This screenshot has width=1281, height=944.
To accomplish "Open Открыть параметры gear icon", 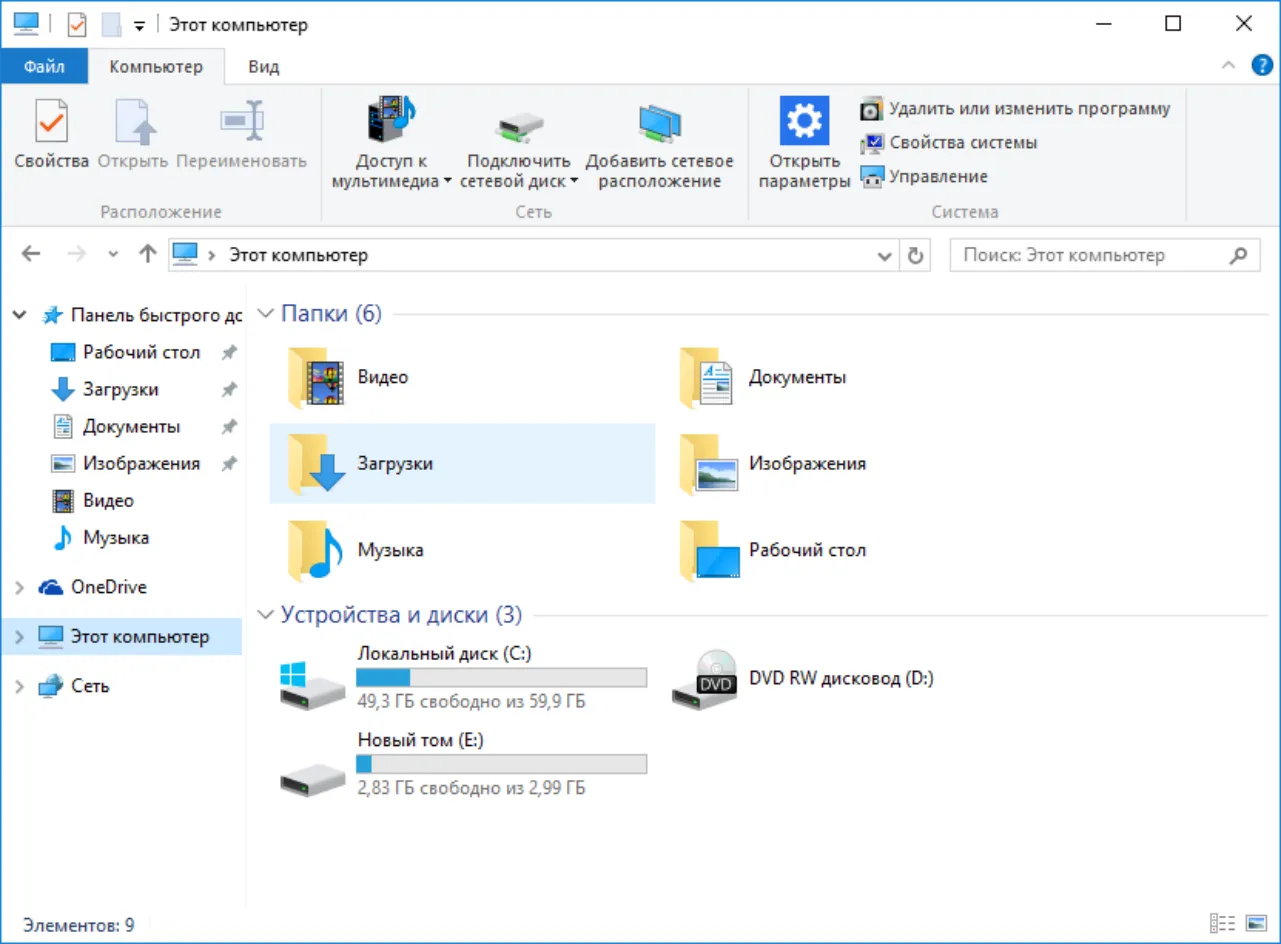I will (x=804, y=121).
